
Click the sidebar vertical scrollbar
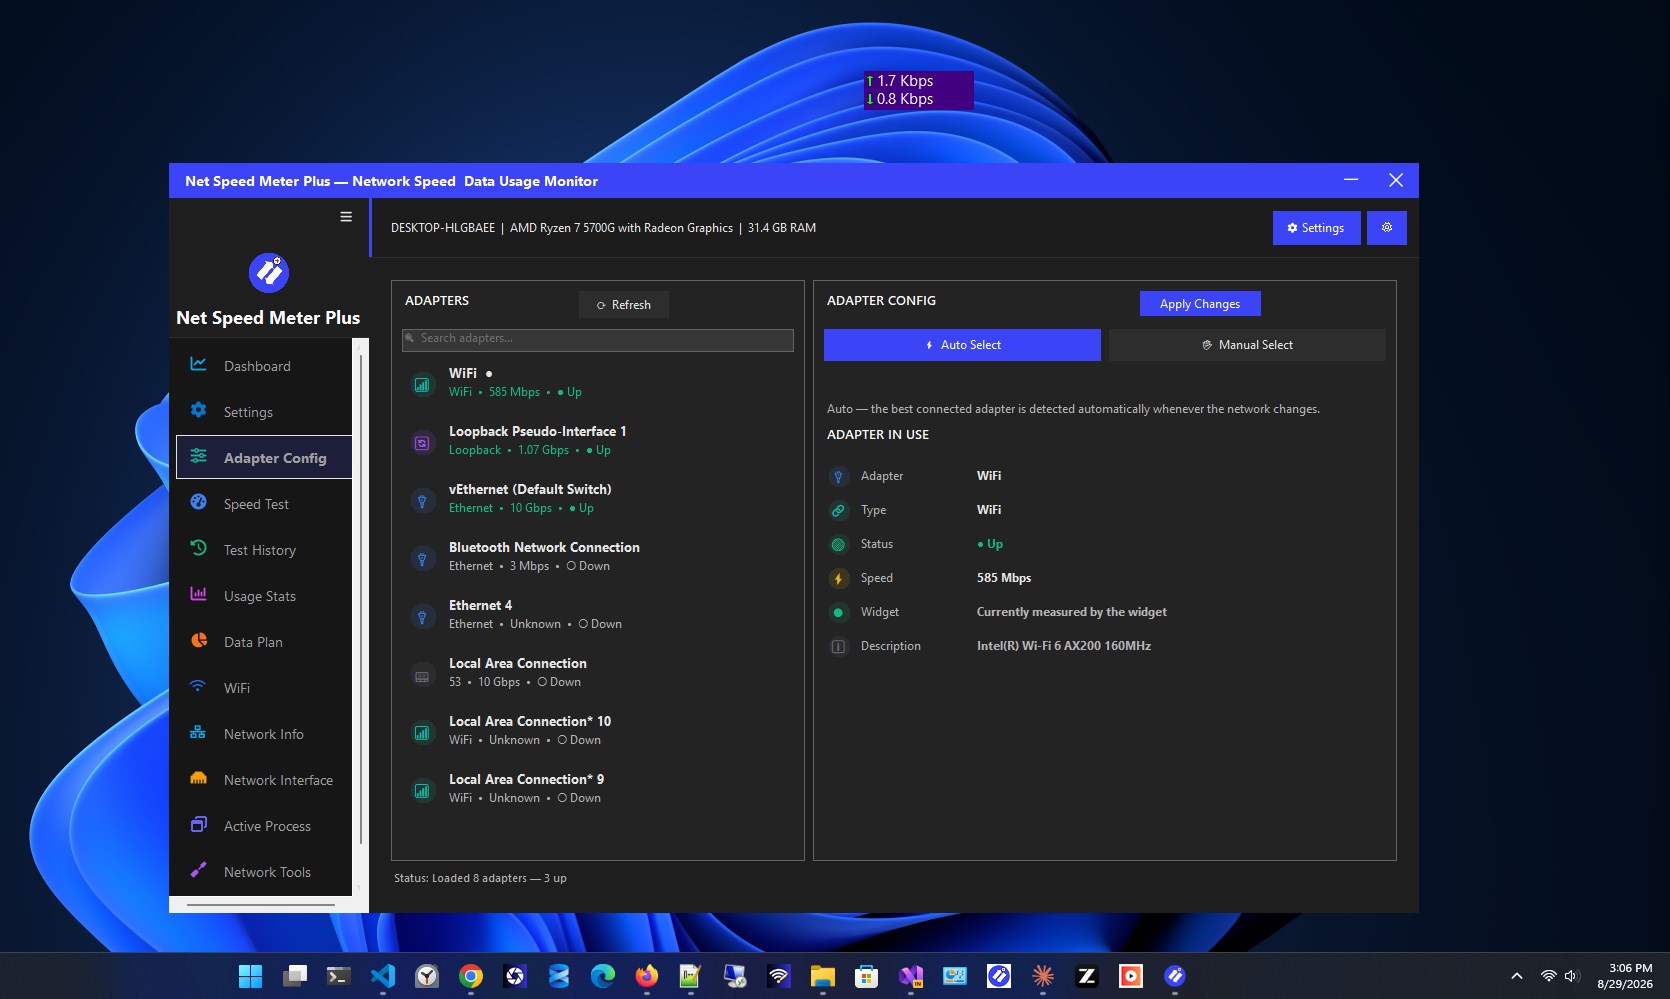(x=361, y=600)
